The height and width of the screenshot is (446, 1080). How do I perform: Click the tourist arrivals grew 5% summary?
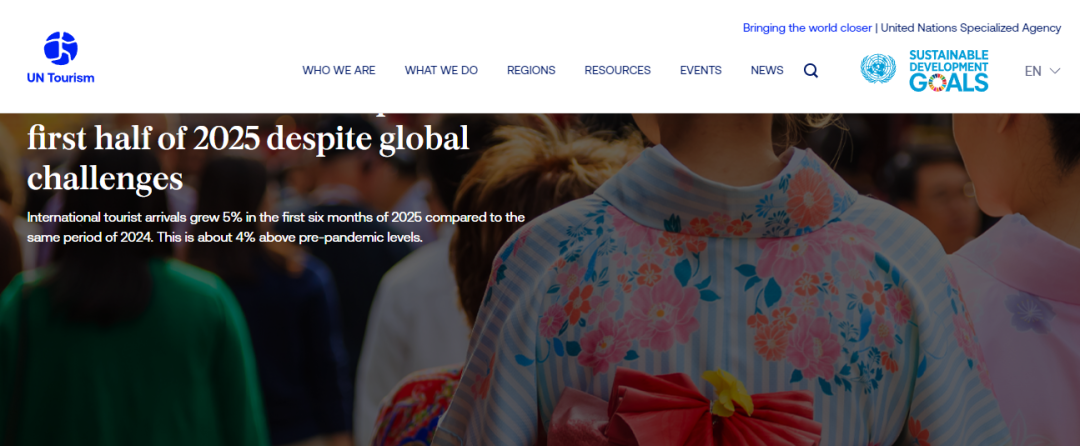[276, 227]
